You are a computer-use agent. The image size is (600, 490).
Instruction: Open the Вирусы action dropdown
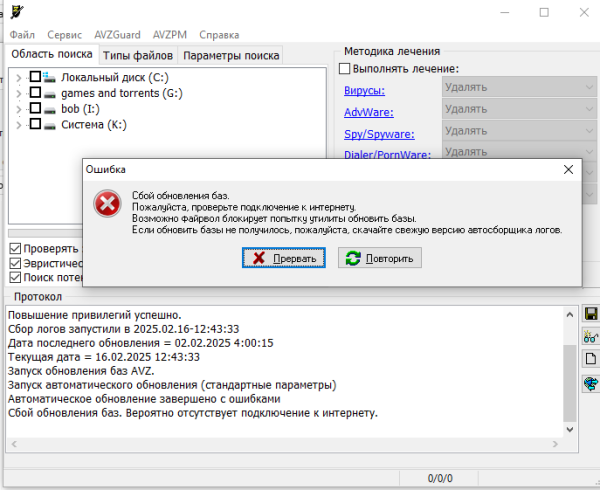(510, 88)
